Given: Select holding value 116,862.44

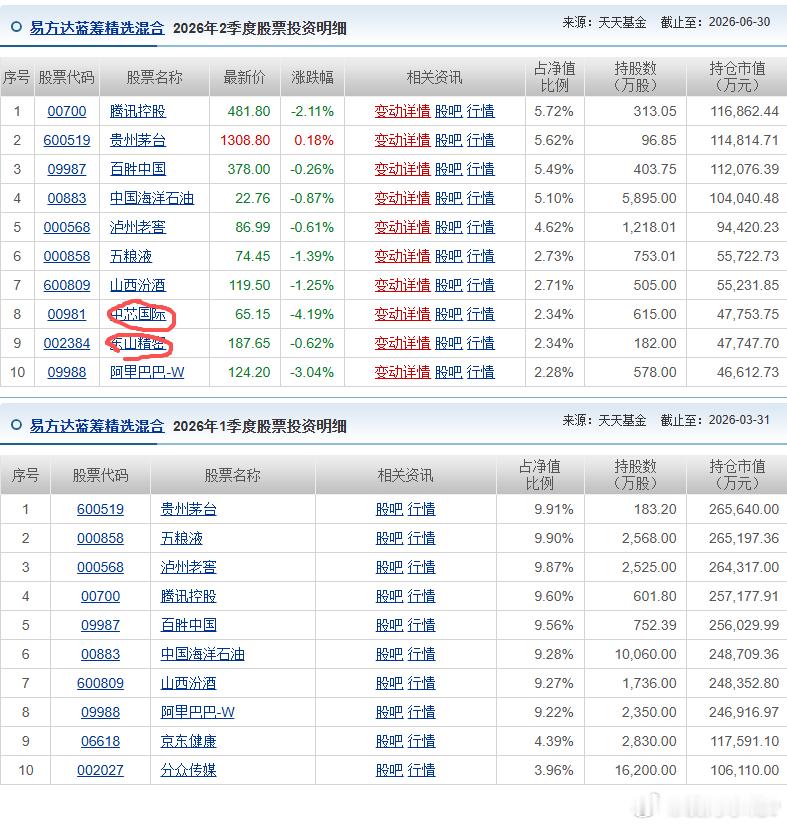Looking at the screenshot, I should click(x=744, y=111).
